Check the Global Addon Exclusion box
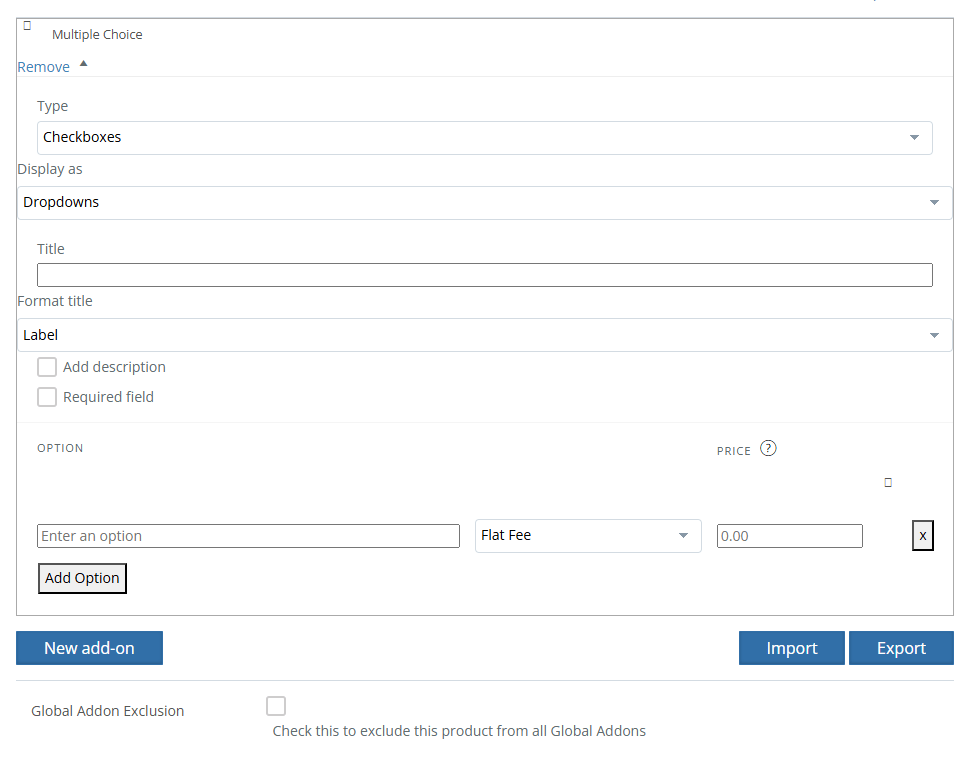The width and height of the screenshot is (969, 765). 276,706
